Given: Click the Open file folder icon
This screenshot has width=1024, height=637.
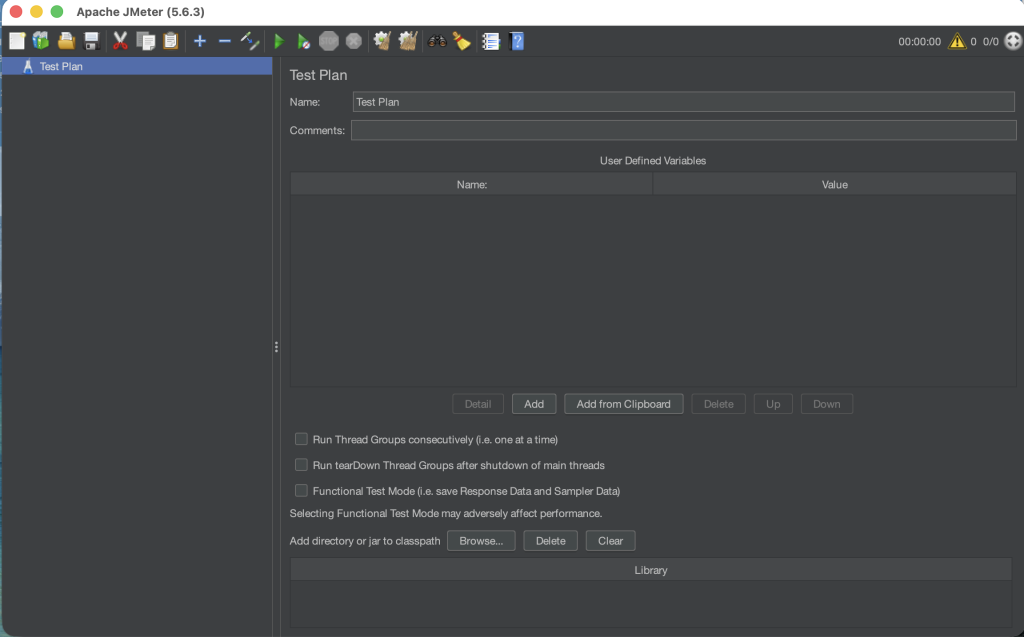Looking at the screenshot, I should pyautogui.click(x=66, y=41).
